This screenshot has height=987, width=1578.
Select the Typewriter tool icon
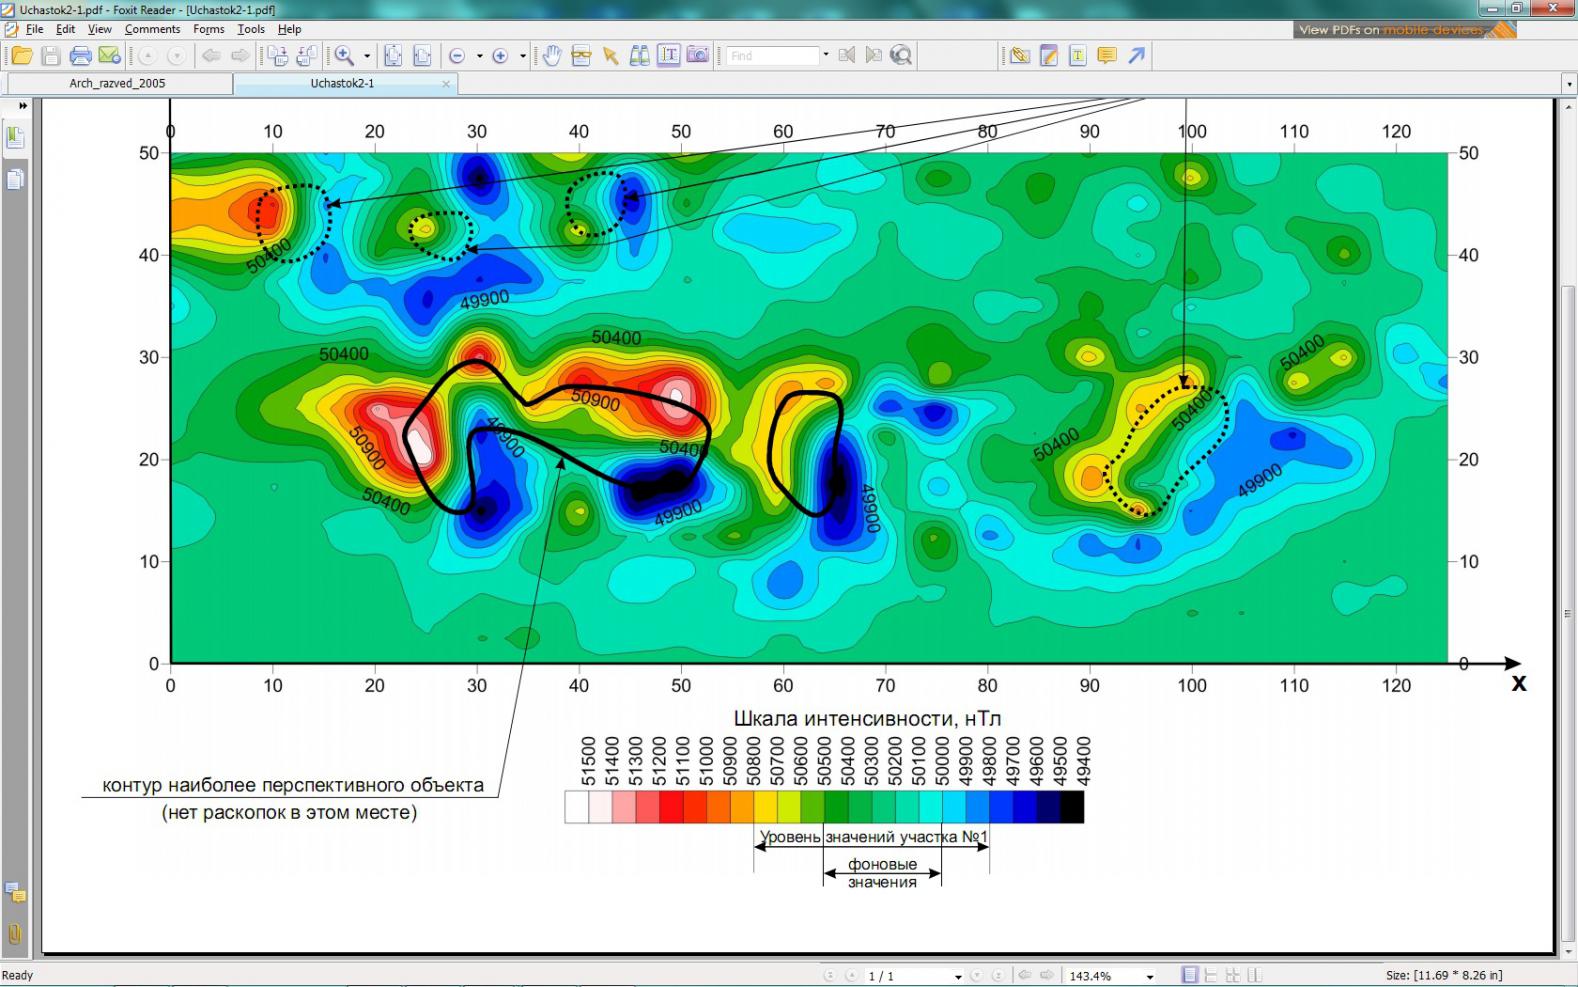(x=1077, y=56)
